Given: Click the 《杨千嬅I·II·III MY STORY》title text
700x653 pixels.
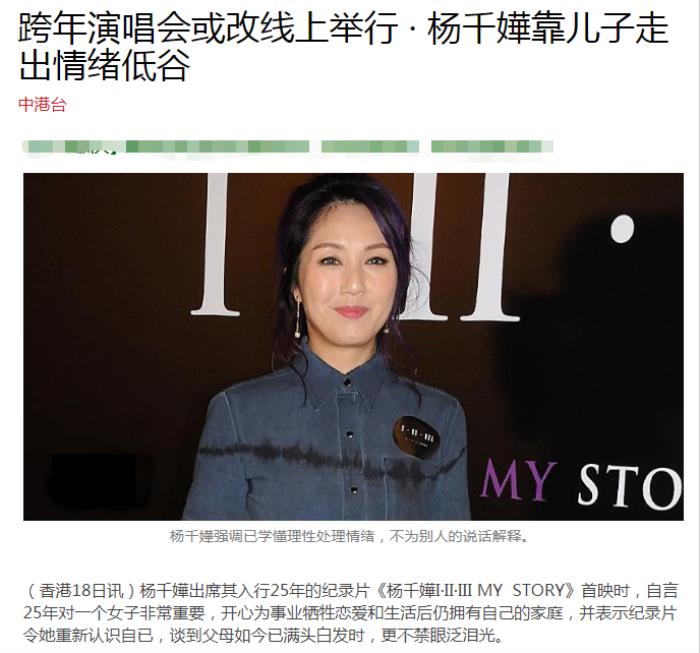Looking at the screenshot, I should [475, 591].
